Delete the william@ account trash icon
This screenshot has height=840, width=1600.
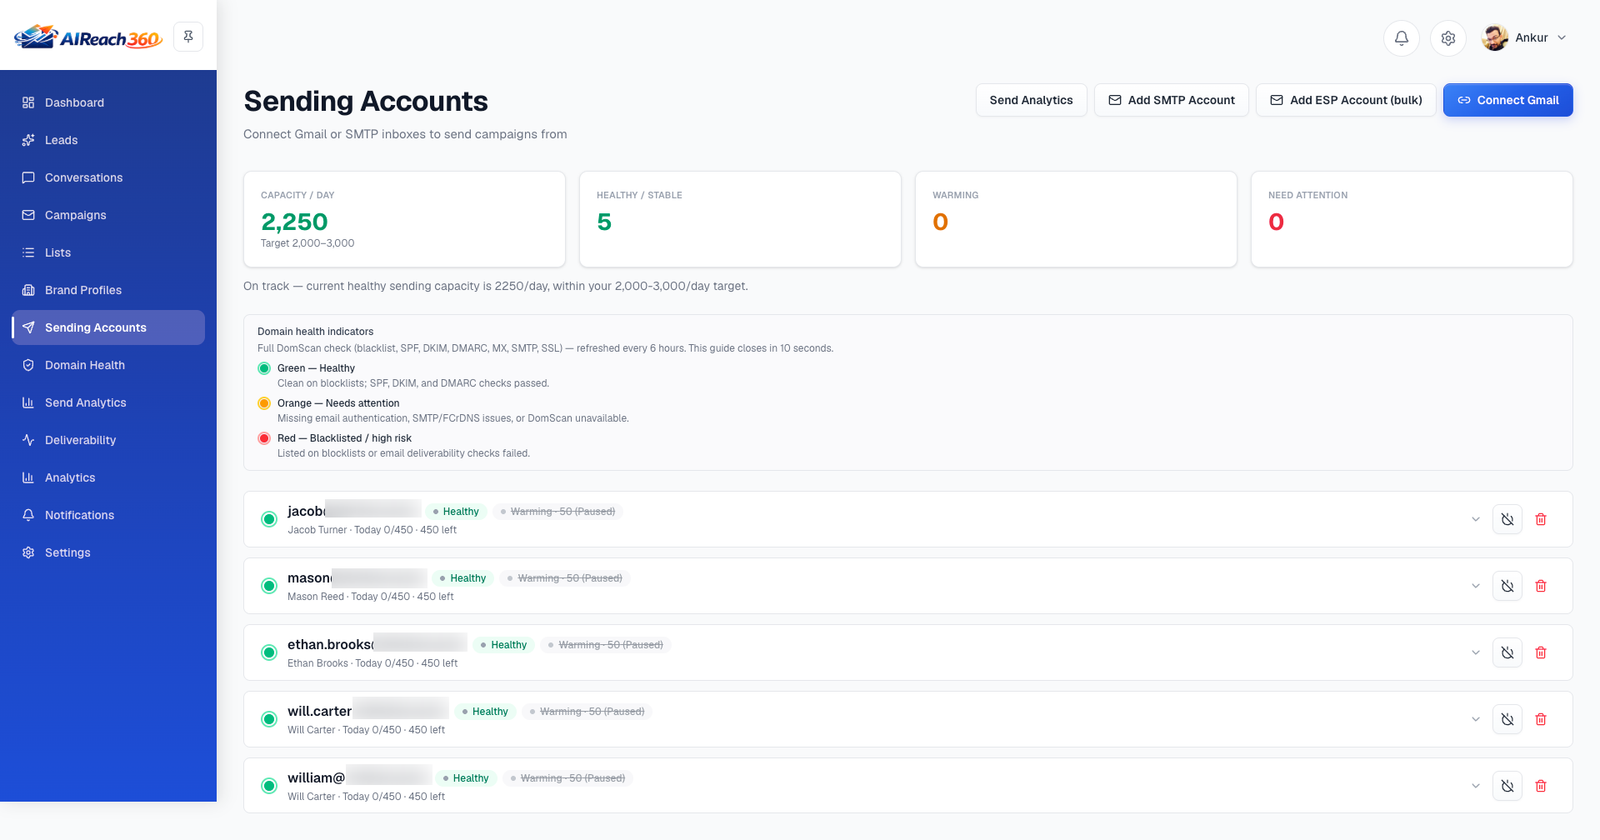point(1541,786)
